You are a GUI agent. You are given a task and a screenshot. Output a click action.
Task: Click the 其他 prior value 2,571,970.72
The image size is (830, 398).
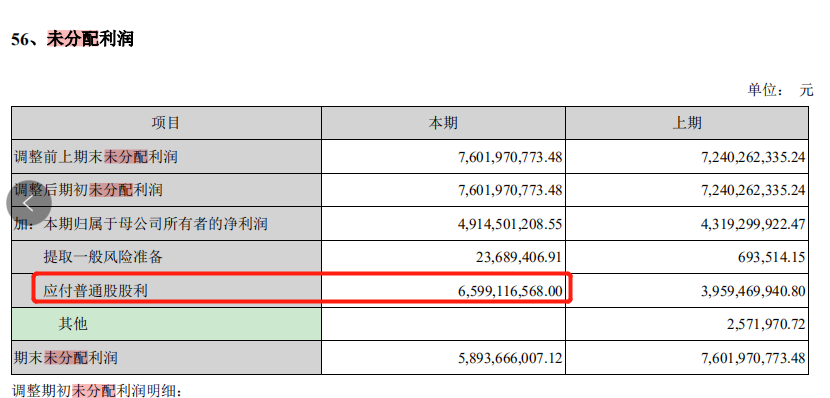[x=766, y=324]
